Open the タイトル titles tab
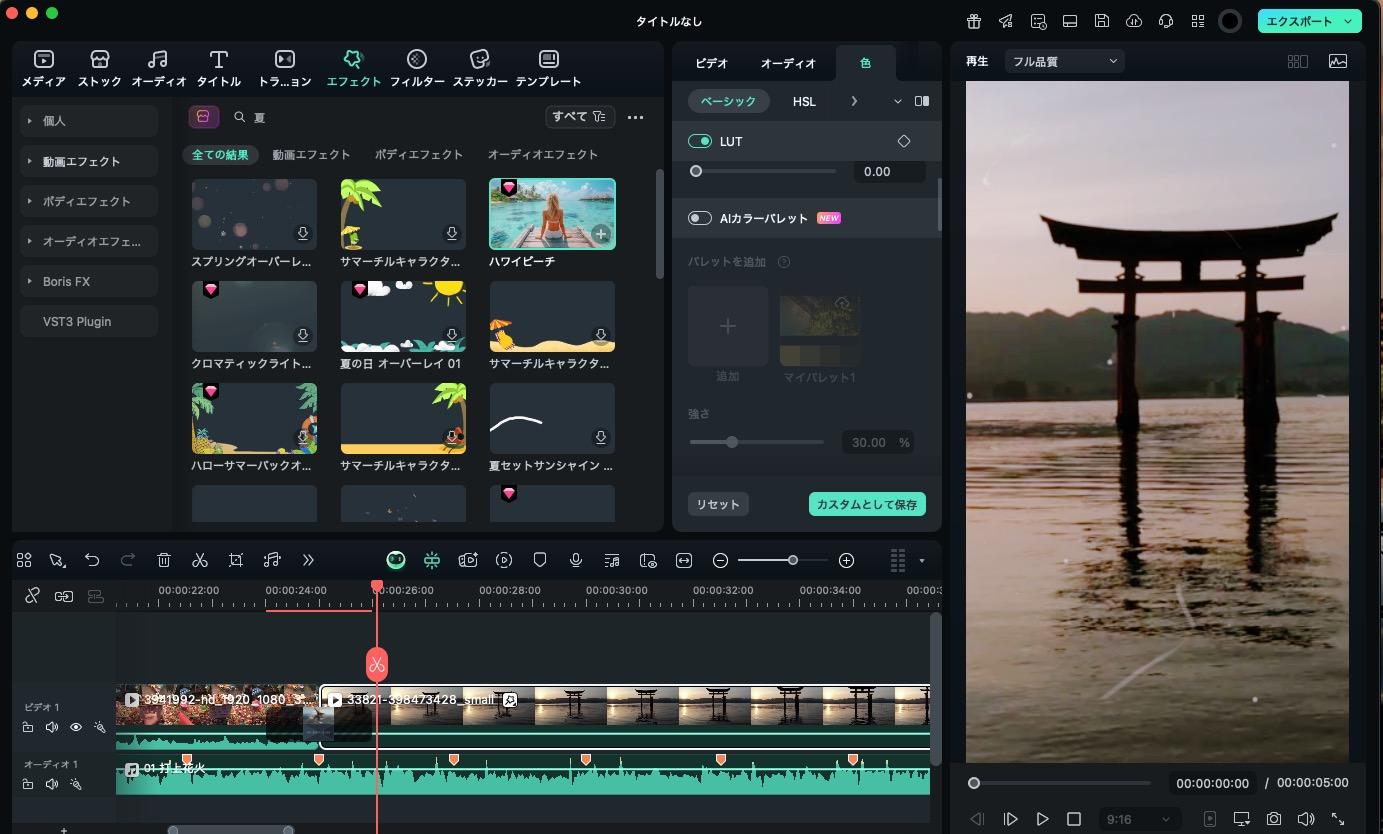This screenshot has height=834, width=1383. [x=218, y=69]
